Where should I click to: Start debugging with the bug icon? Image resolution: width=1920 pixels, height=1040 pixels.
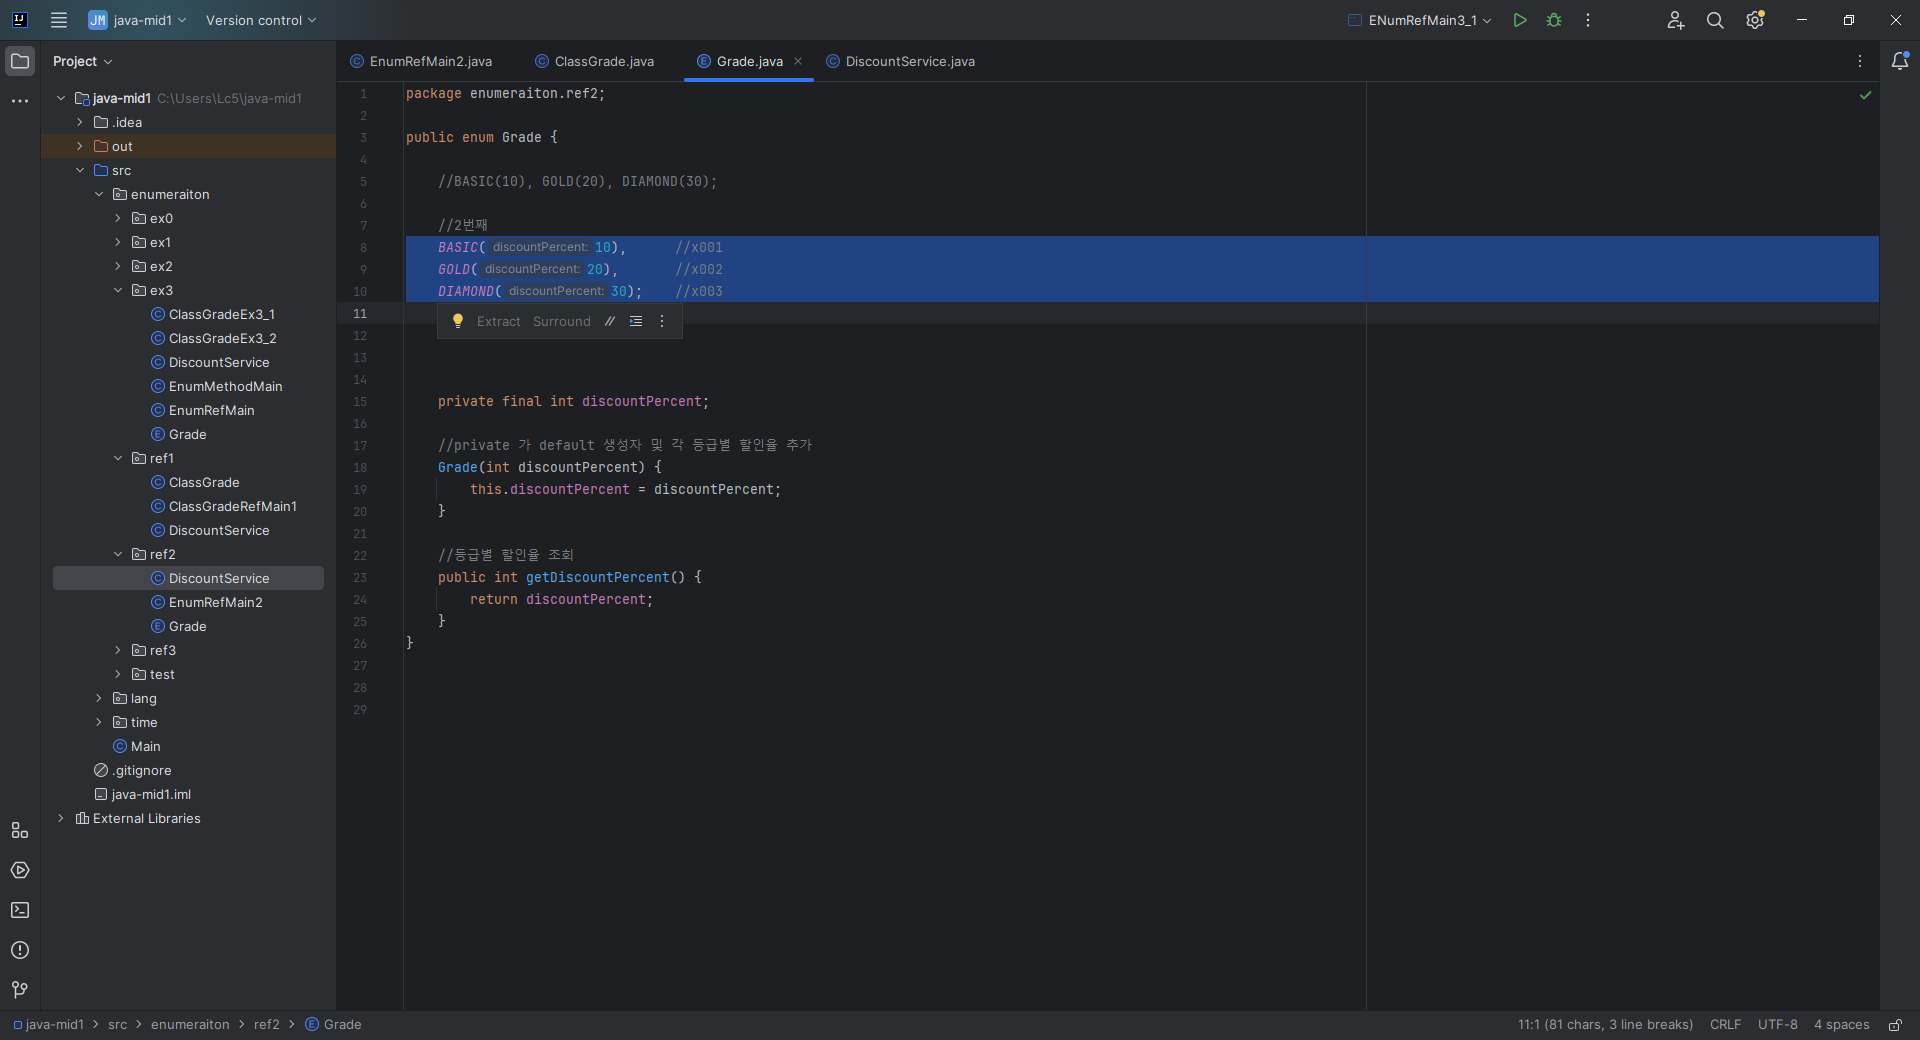(x=1554, y=20)
